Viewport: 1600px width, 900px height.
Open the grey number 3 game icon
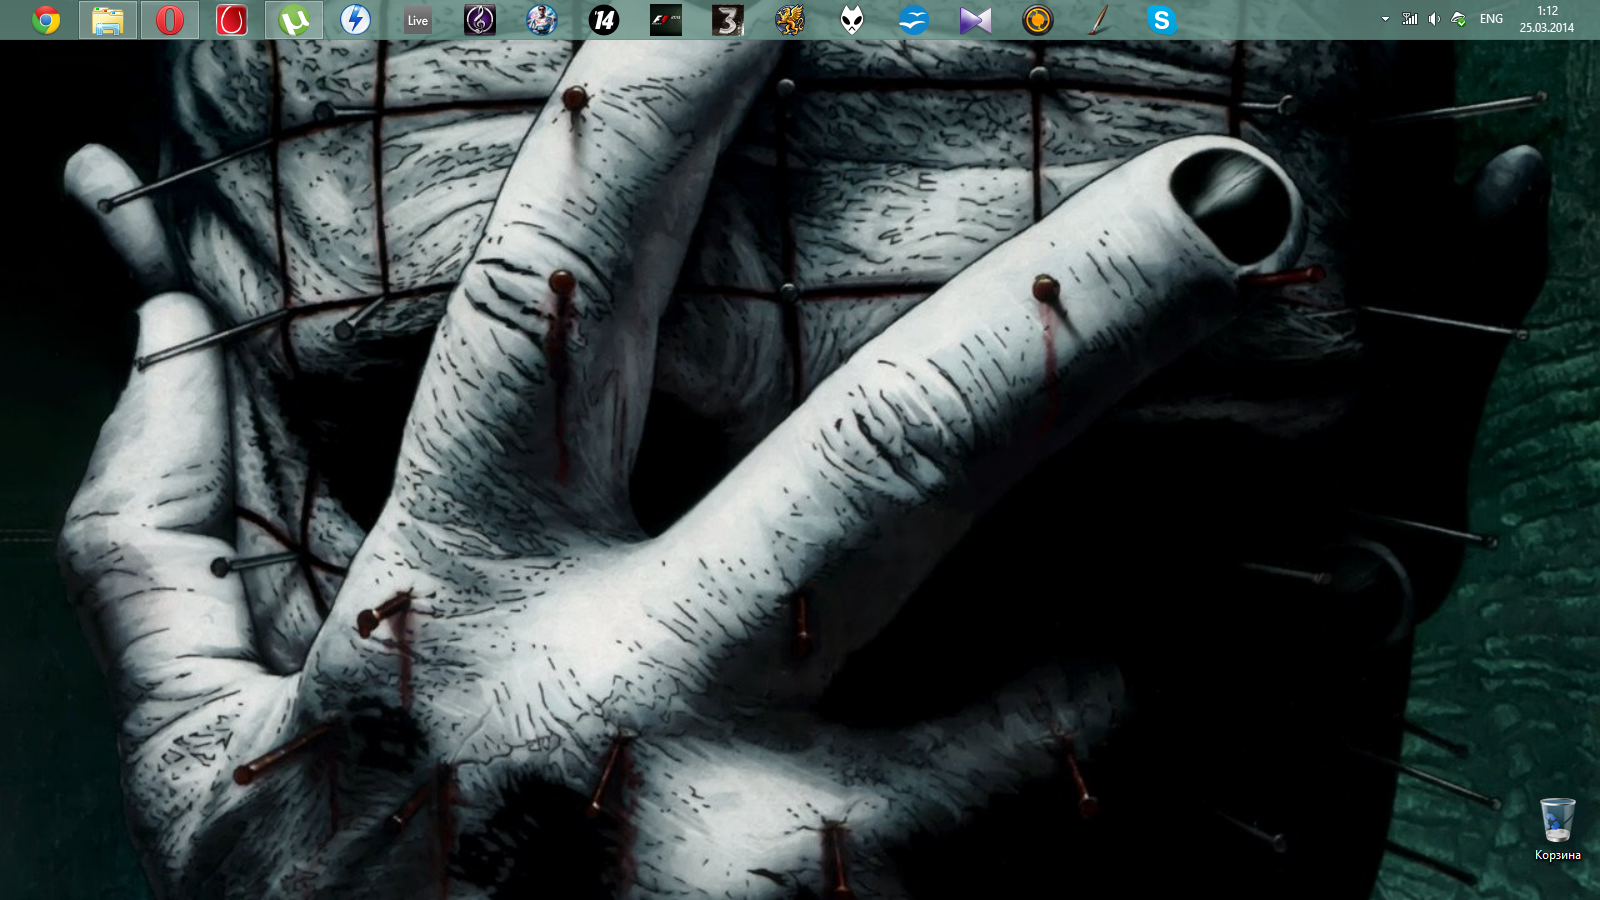coord(728,20)
